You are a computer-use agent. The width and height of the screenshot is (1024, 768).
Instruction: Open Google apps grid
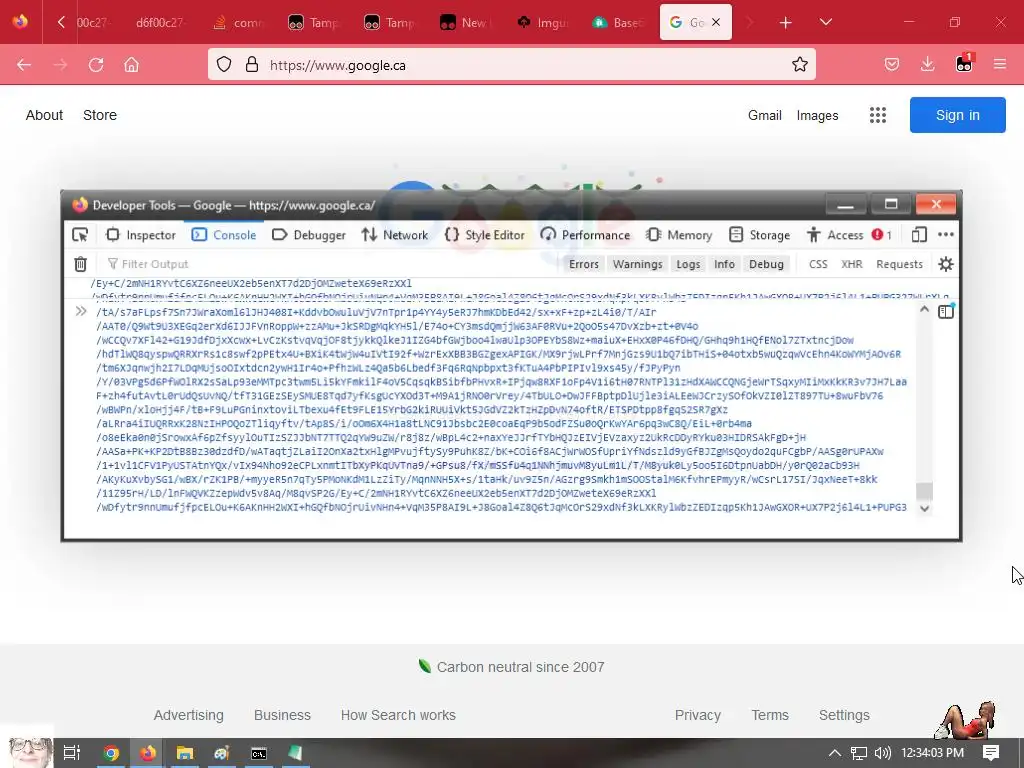click(x=878, y=116)
